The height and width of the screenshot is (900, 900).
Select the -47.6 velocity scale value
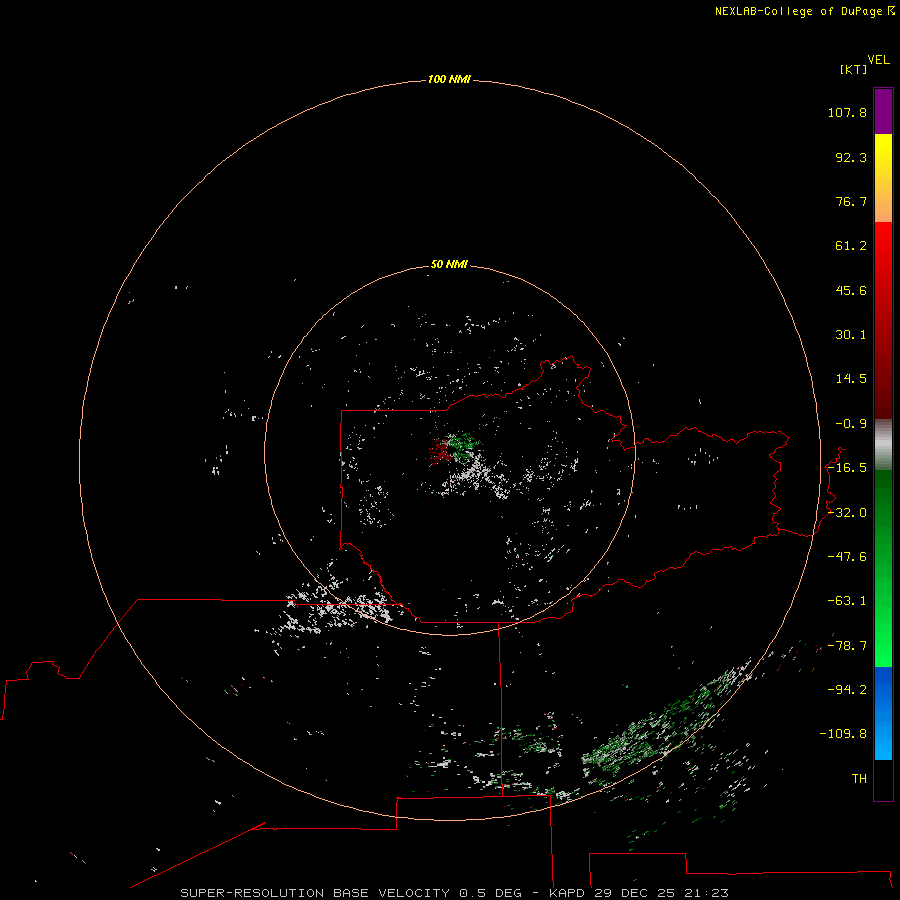(847, 557)
